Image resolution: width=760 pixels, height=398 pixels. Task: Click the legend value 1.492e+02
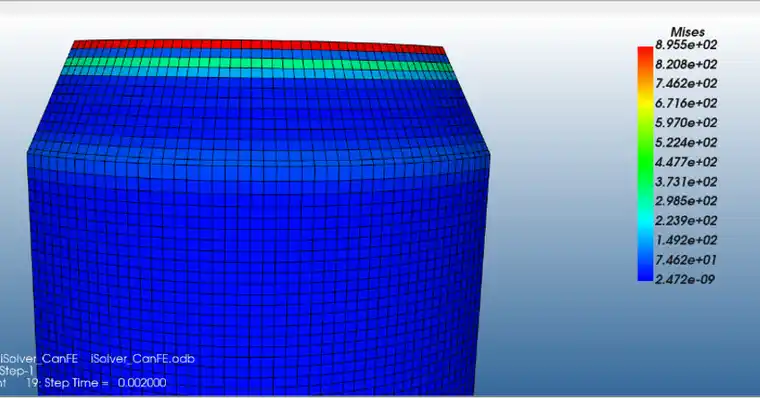[686, 240]
